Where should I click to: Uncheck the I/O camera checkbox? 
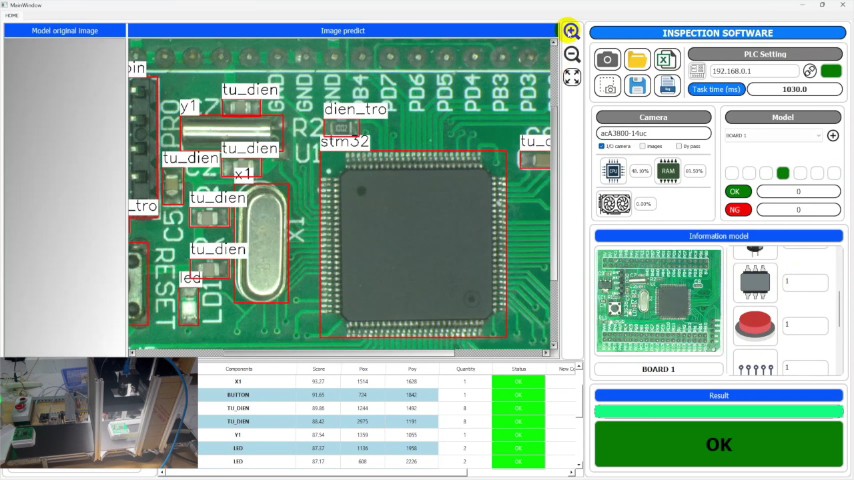click(601, 146)
